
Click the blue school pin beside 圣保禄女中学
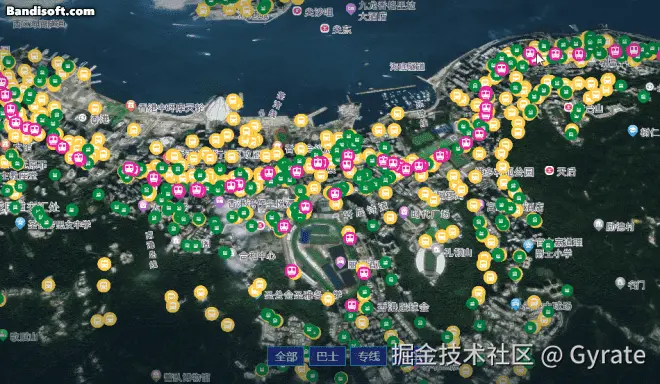[20, 223]
